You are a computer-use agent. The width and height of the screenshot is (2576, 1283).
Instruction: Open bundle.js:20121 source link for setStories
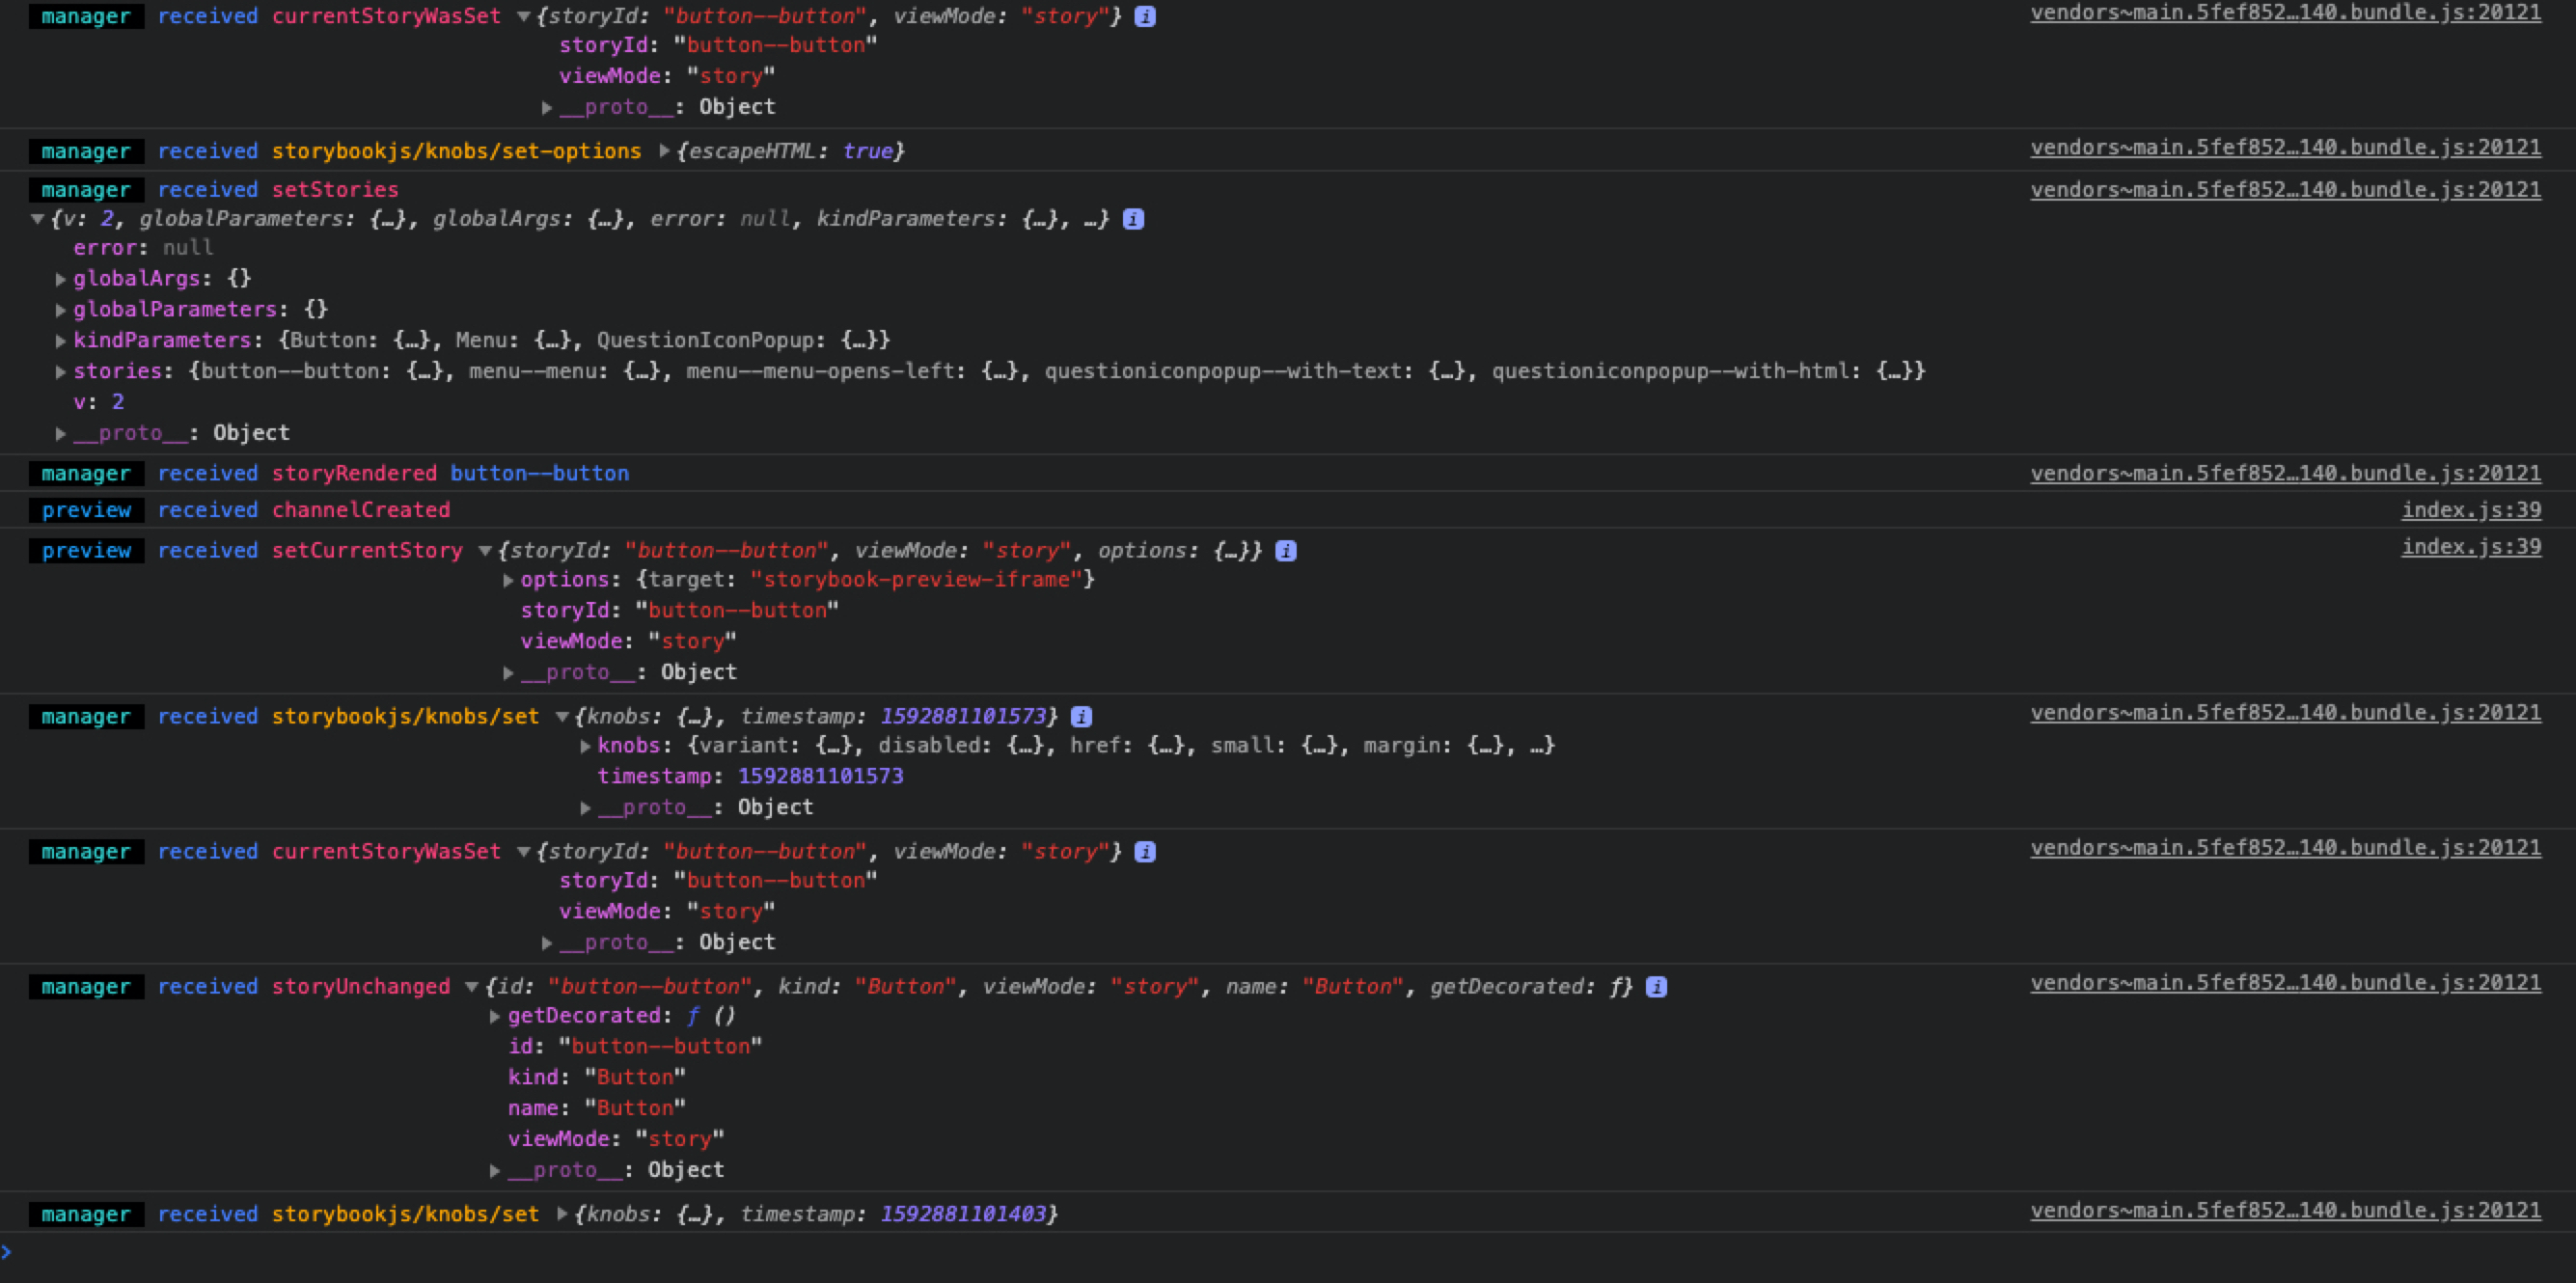point(2285,190)
